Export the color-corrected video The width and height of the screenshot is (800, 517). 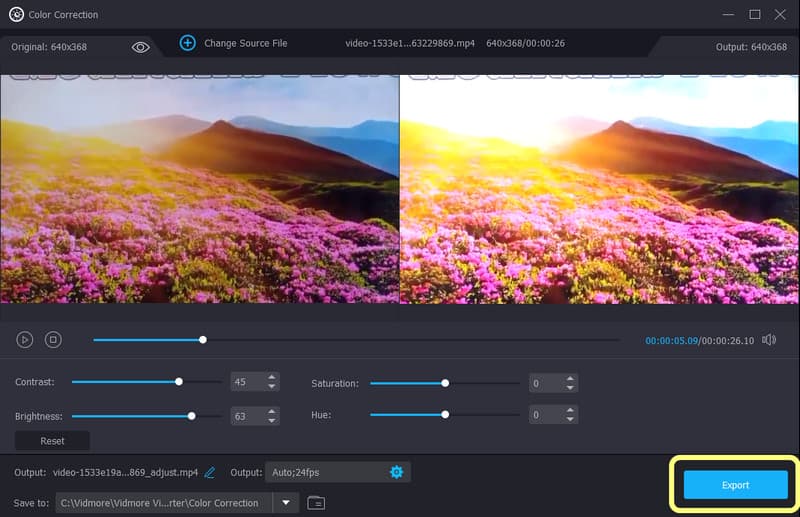coord(735,485)
